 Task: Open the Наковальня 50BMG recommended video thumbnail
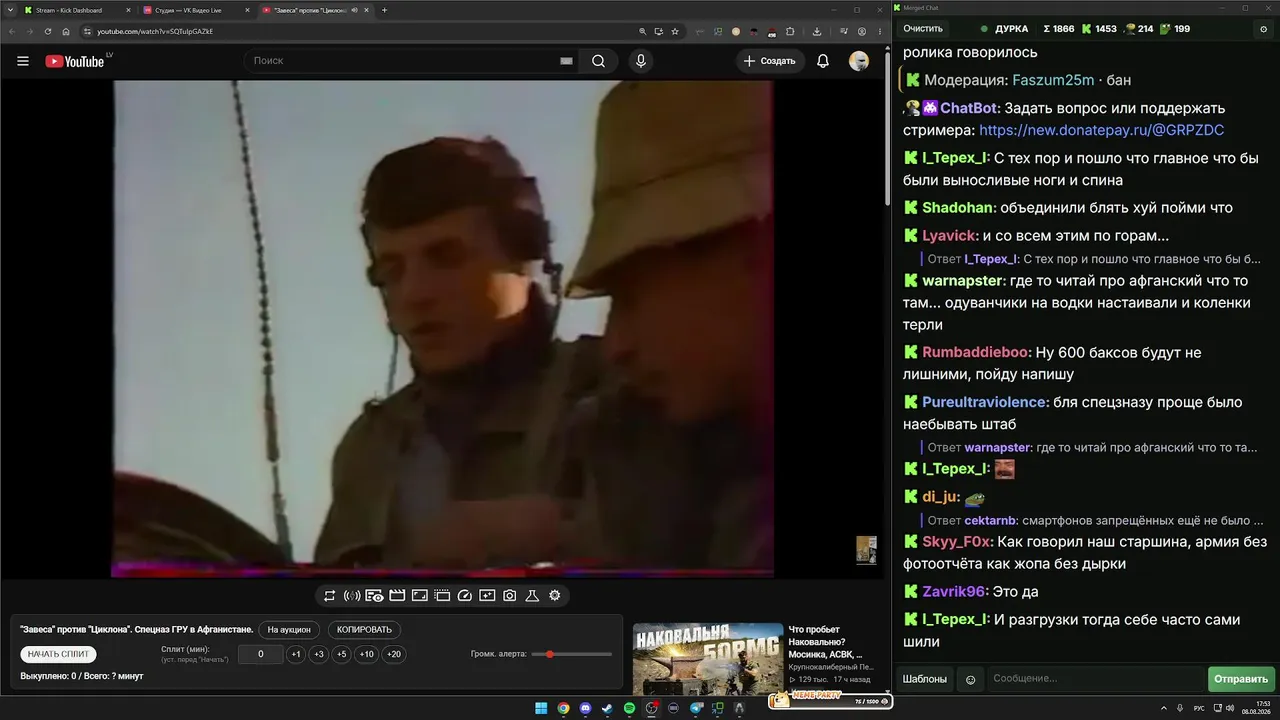point(708,658)
